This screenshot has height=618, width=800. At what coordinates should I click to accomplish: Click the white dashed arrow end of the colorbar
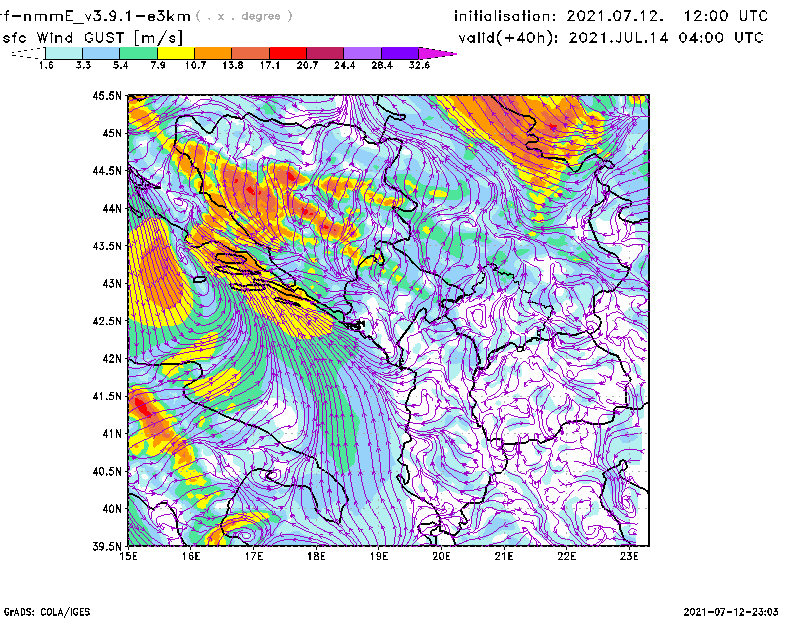pyautogui.click(x=28, y=53)
